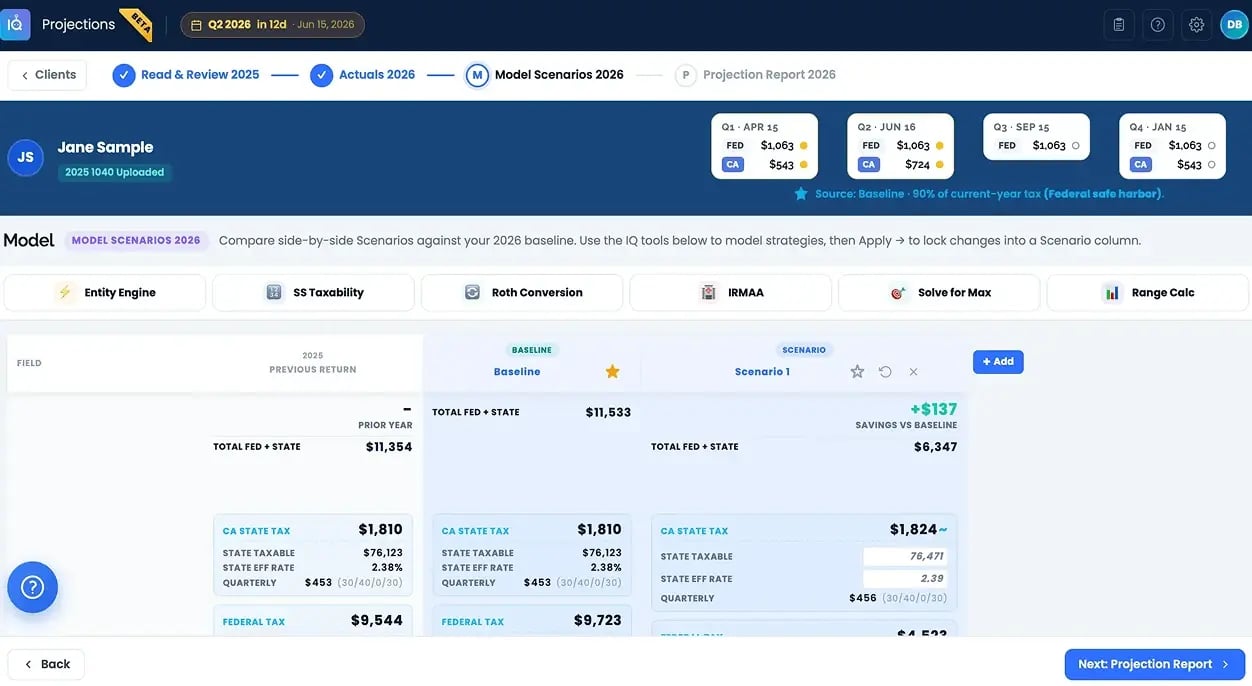Open the Actuals 2026 step
The width and height of the screenshot is (1252, 686).
(x=362, y=75)
